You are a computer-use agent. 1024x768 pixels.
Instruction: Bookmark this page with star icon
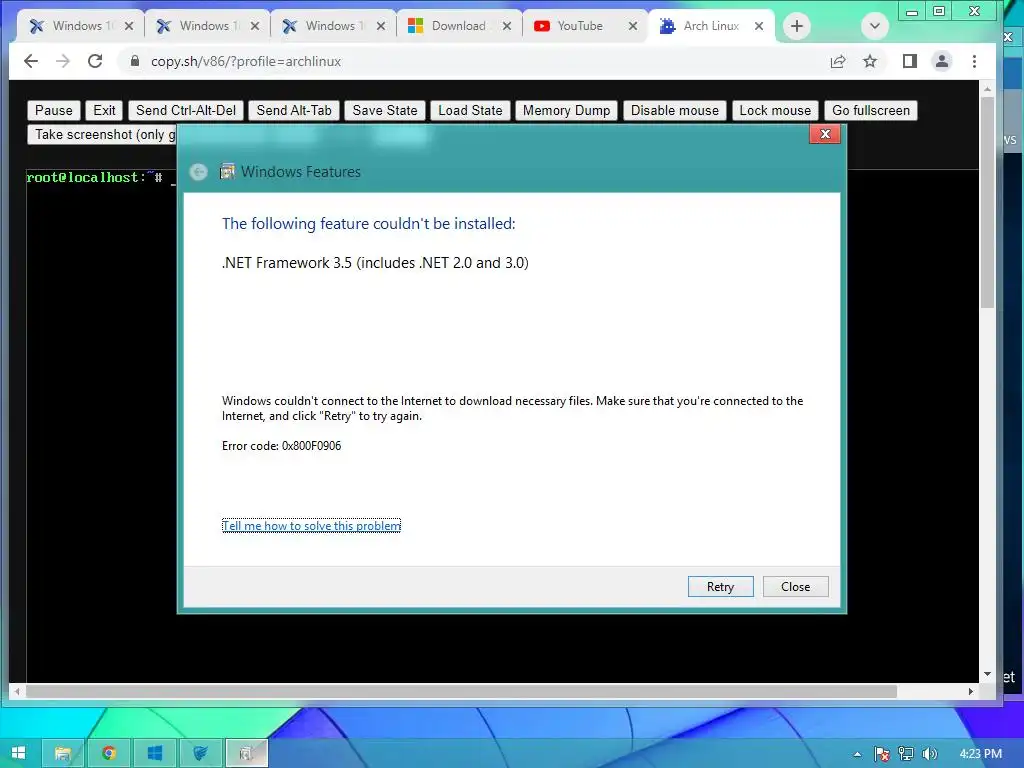click(x=870, y=61)
